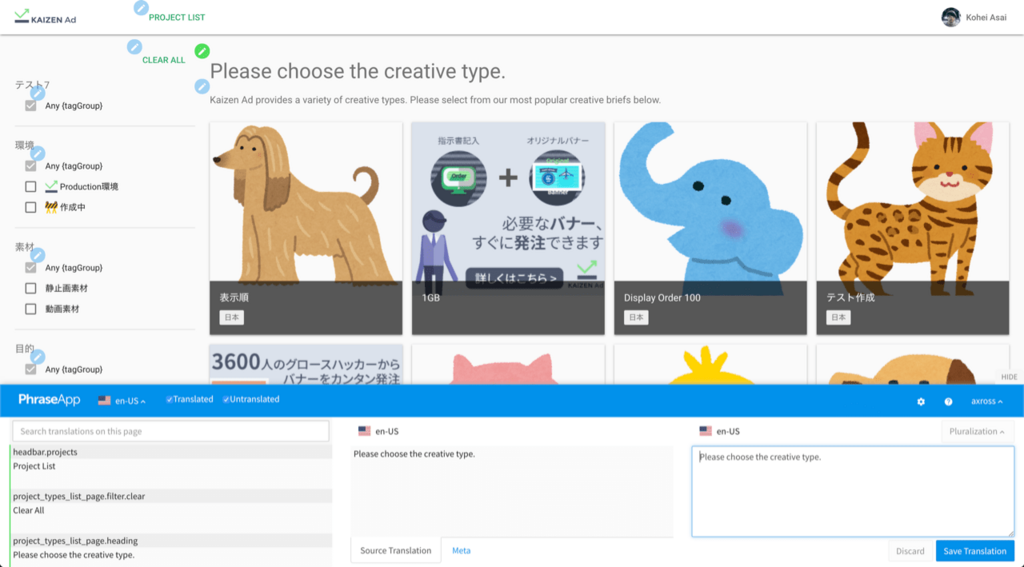Check the 作成中 checkbox
Image resolution: width=1024 pixels, height=567 pixels.
pyautogui.click(x=31, y=207)
